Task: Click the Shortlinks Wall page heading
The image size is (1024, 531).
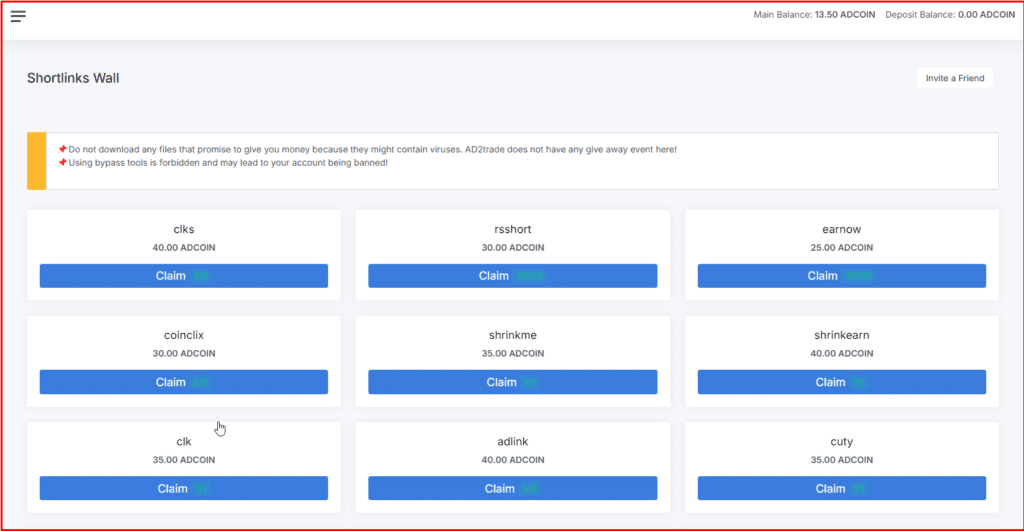Action: coord(73,78)
